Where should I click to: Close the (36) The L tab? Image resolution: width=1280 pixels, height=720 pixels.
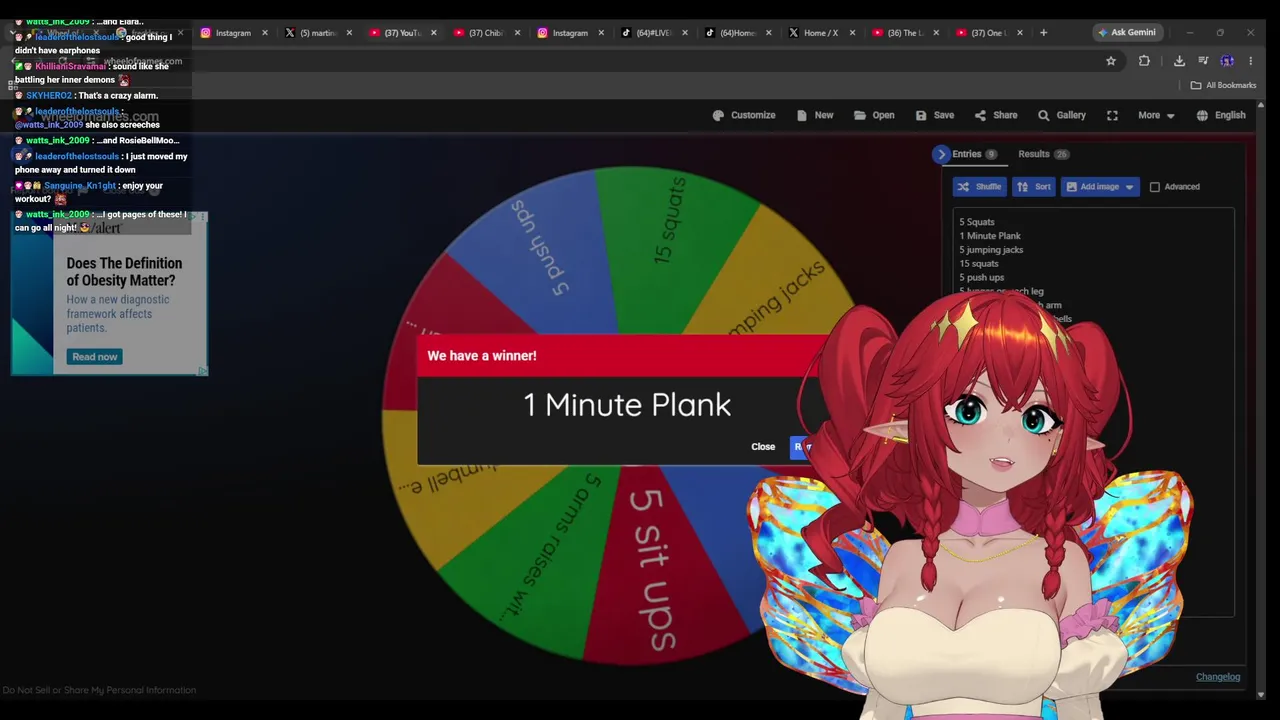[x=937, y=33]
